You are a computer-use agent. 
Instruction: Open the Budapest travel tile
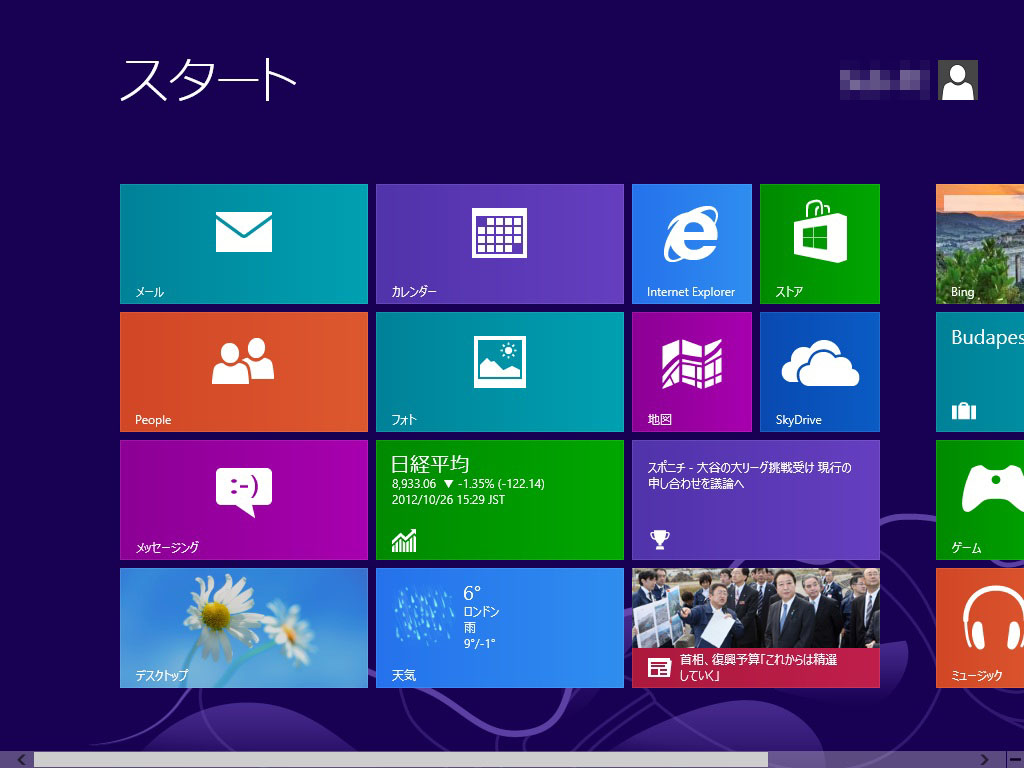click(980, 372)
